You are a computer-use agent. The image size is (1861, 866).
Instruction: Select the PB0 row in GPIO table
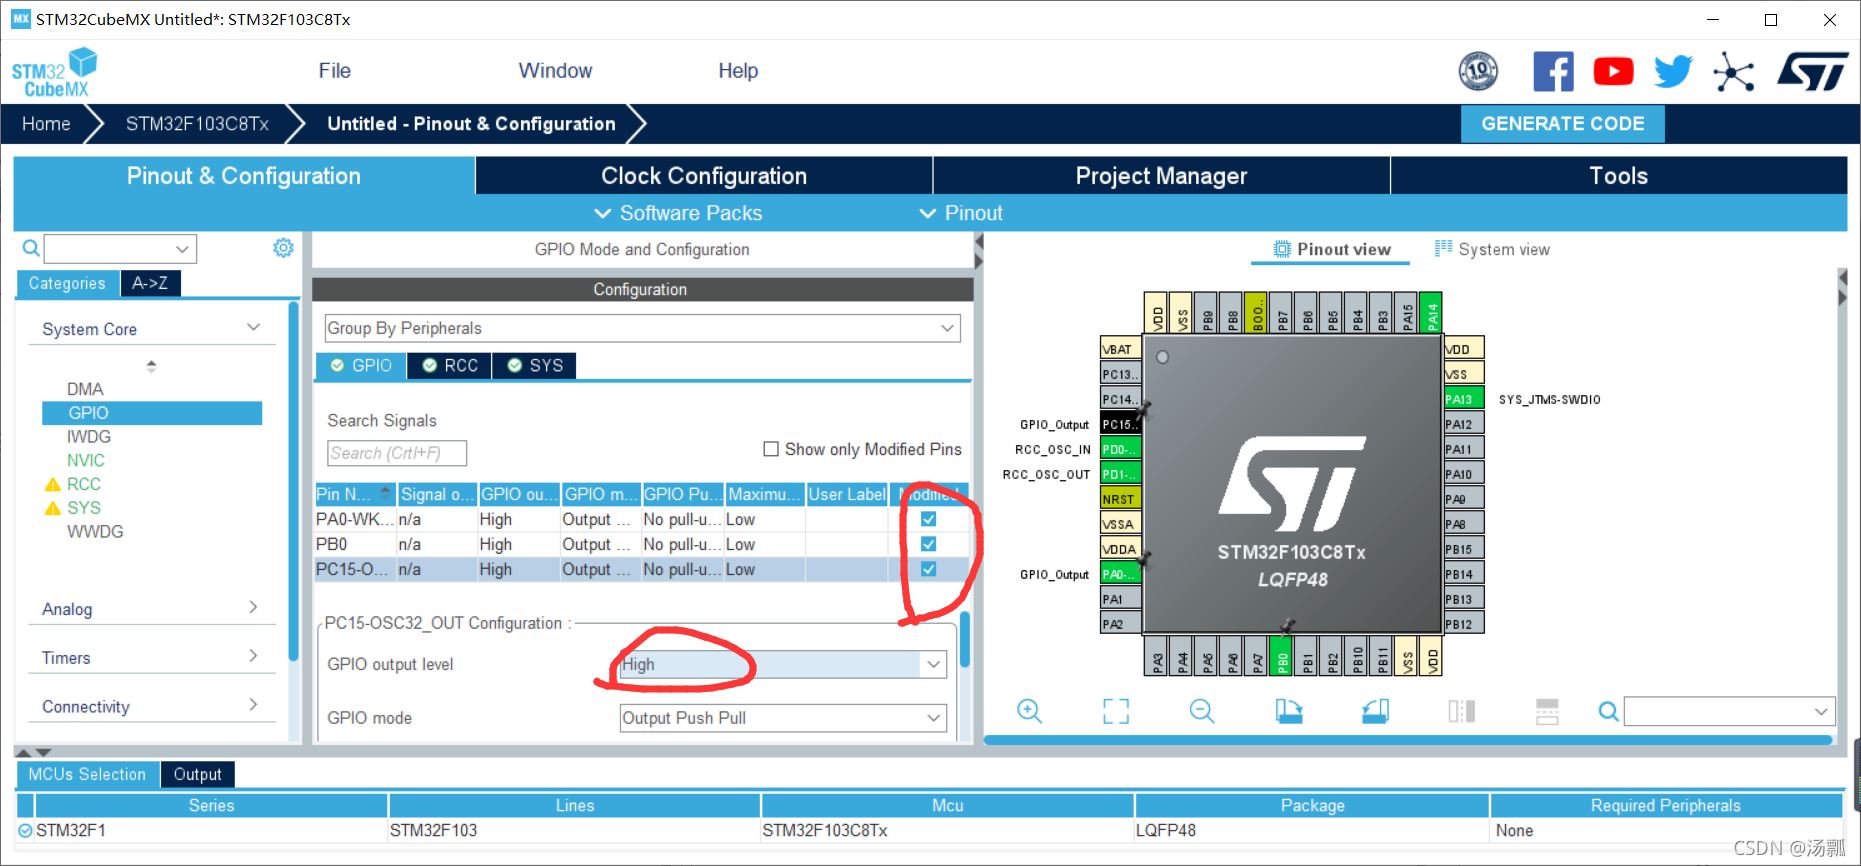point(640,544)
